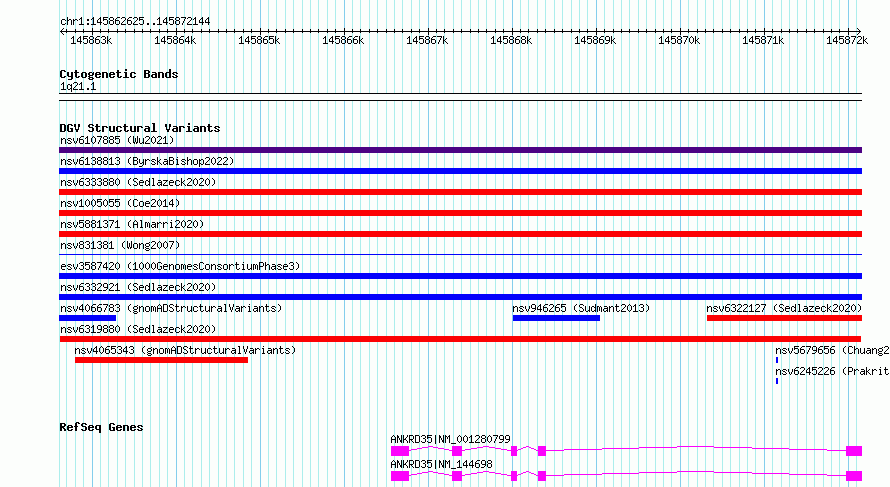
Task: Open the nsv6322127 (Sedlazeck2020) label
Action: (x=784, y=308)
